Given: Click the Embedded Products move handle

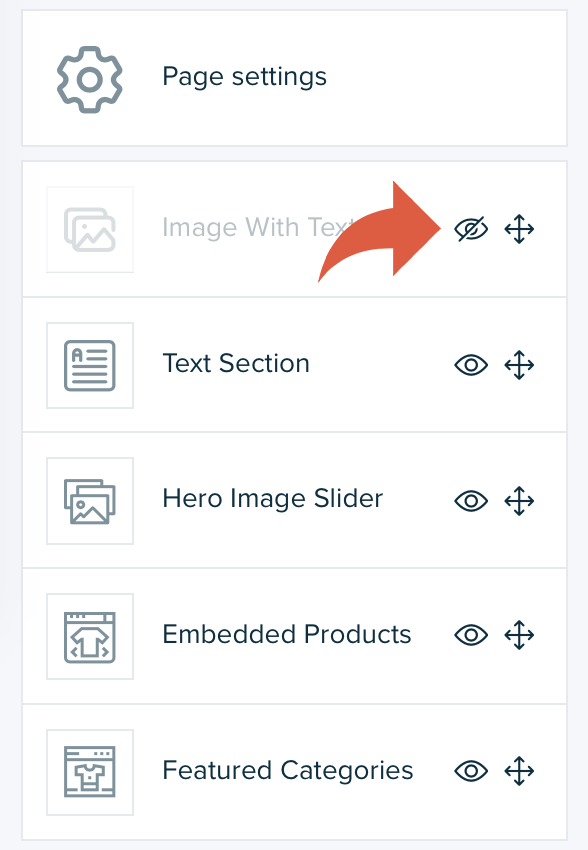Looking at the screenshot, I should pyautogui.click(x=519, y=635).
